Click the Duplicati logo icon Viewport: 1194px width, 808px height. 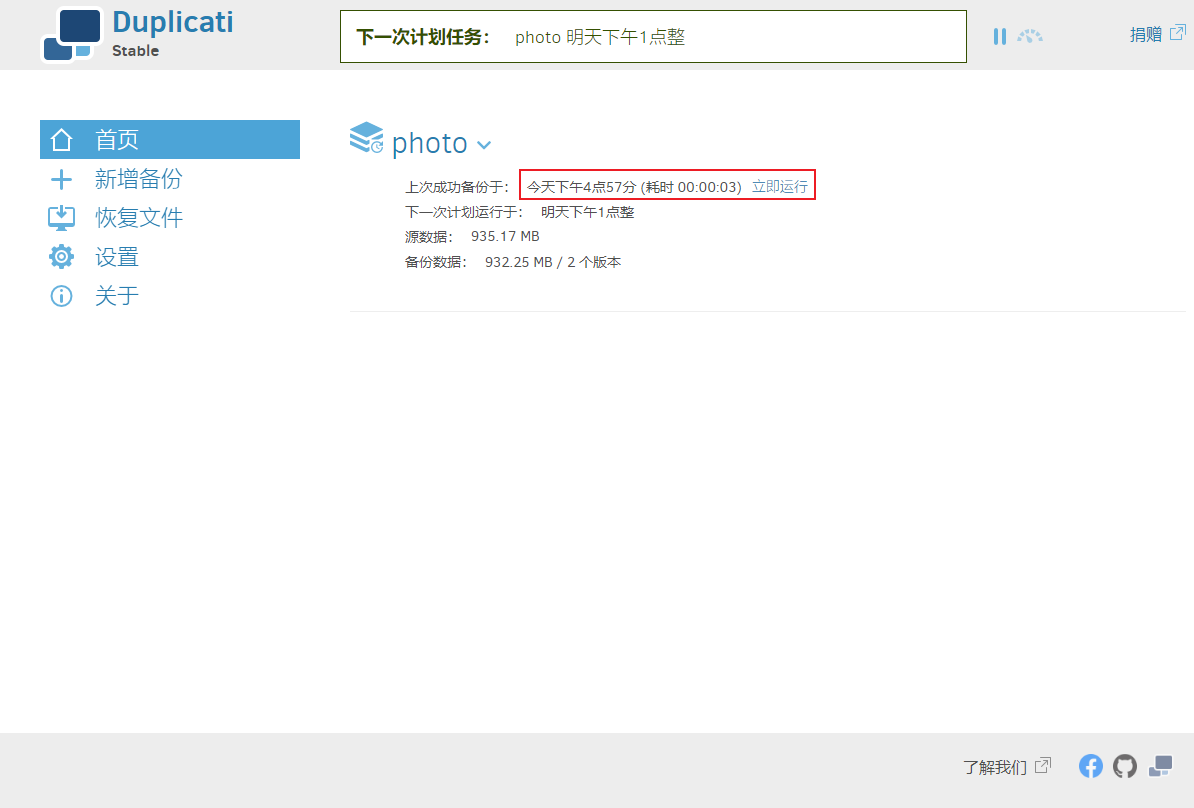[x=72, y=34]
